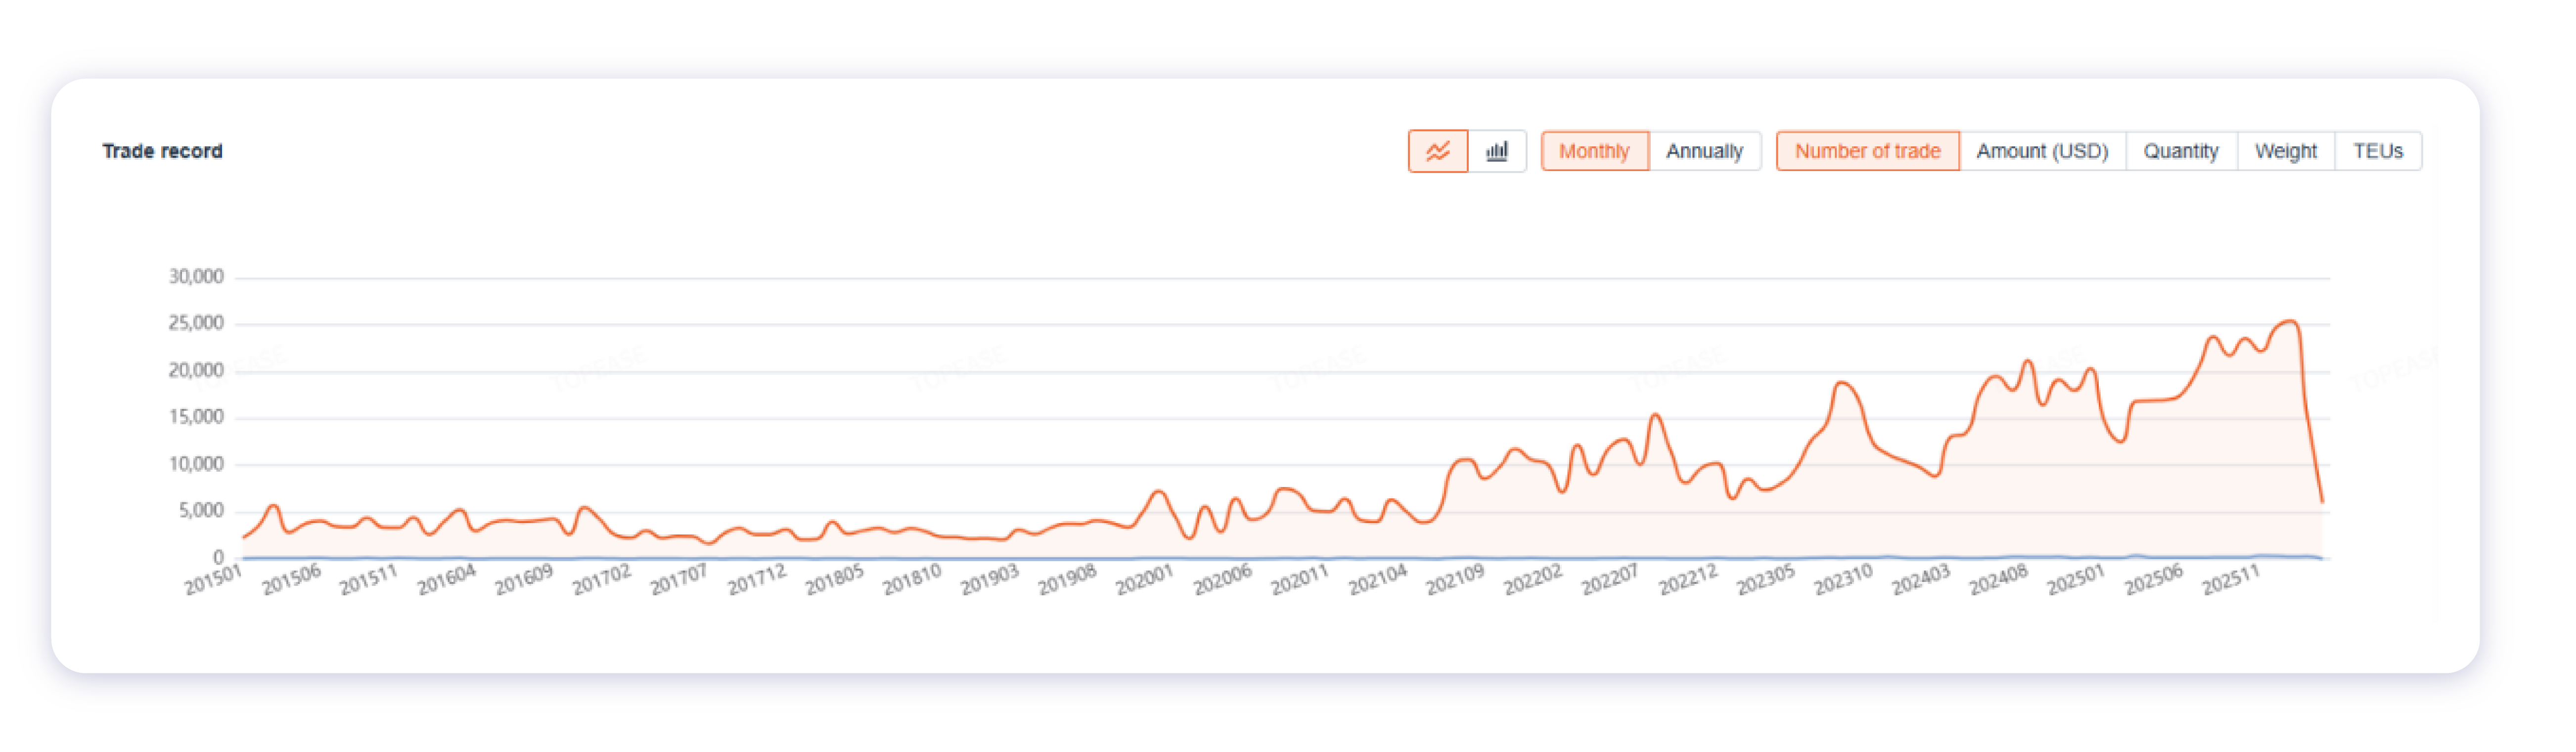The image size is (2576, 752).
Task: Select the Monthly interval toggle
Action: 1594,151
